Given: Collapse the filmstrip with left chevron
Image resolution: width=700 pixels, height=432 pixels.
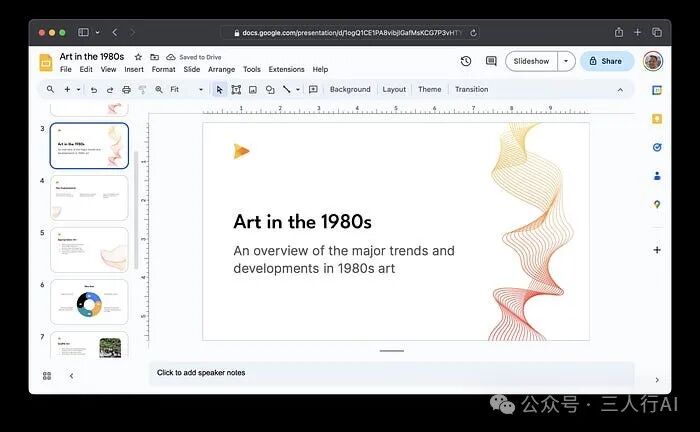Looking at the screenshot, I should pos(71,376).
